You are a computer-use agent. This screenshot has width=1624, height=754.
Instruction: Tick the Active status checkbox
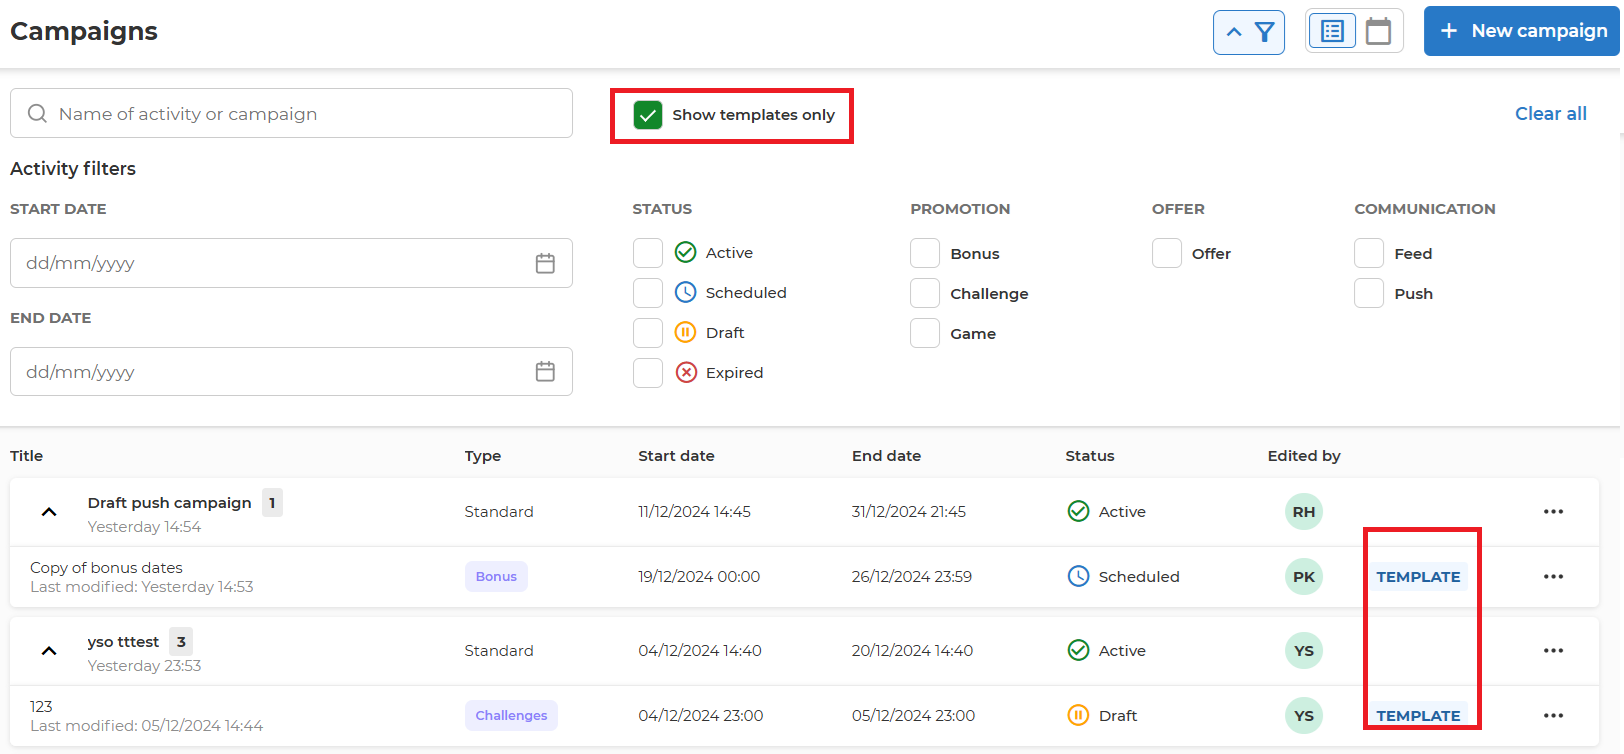click(648, 253)
